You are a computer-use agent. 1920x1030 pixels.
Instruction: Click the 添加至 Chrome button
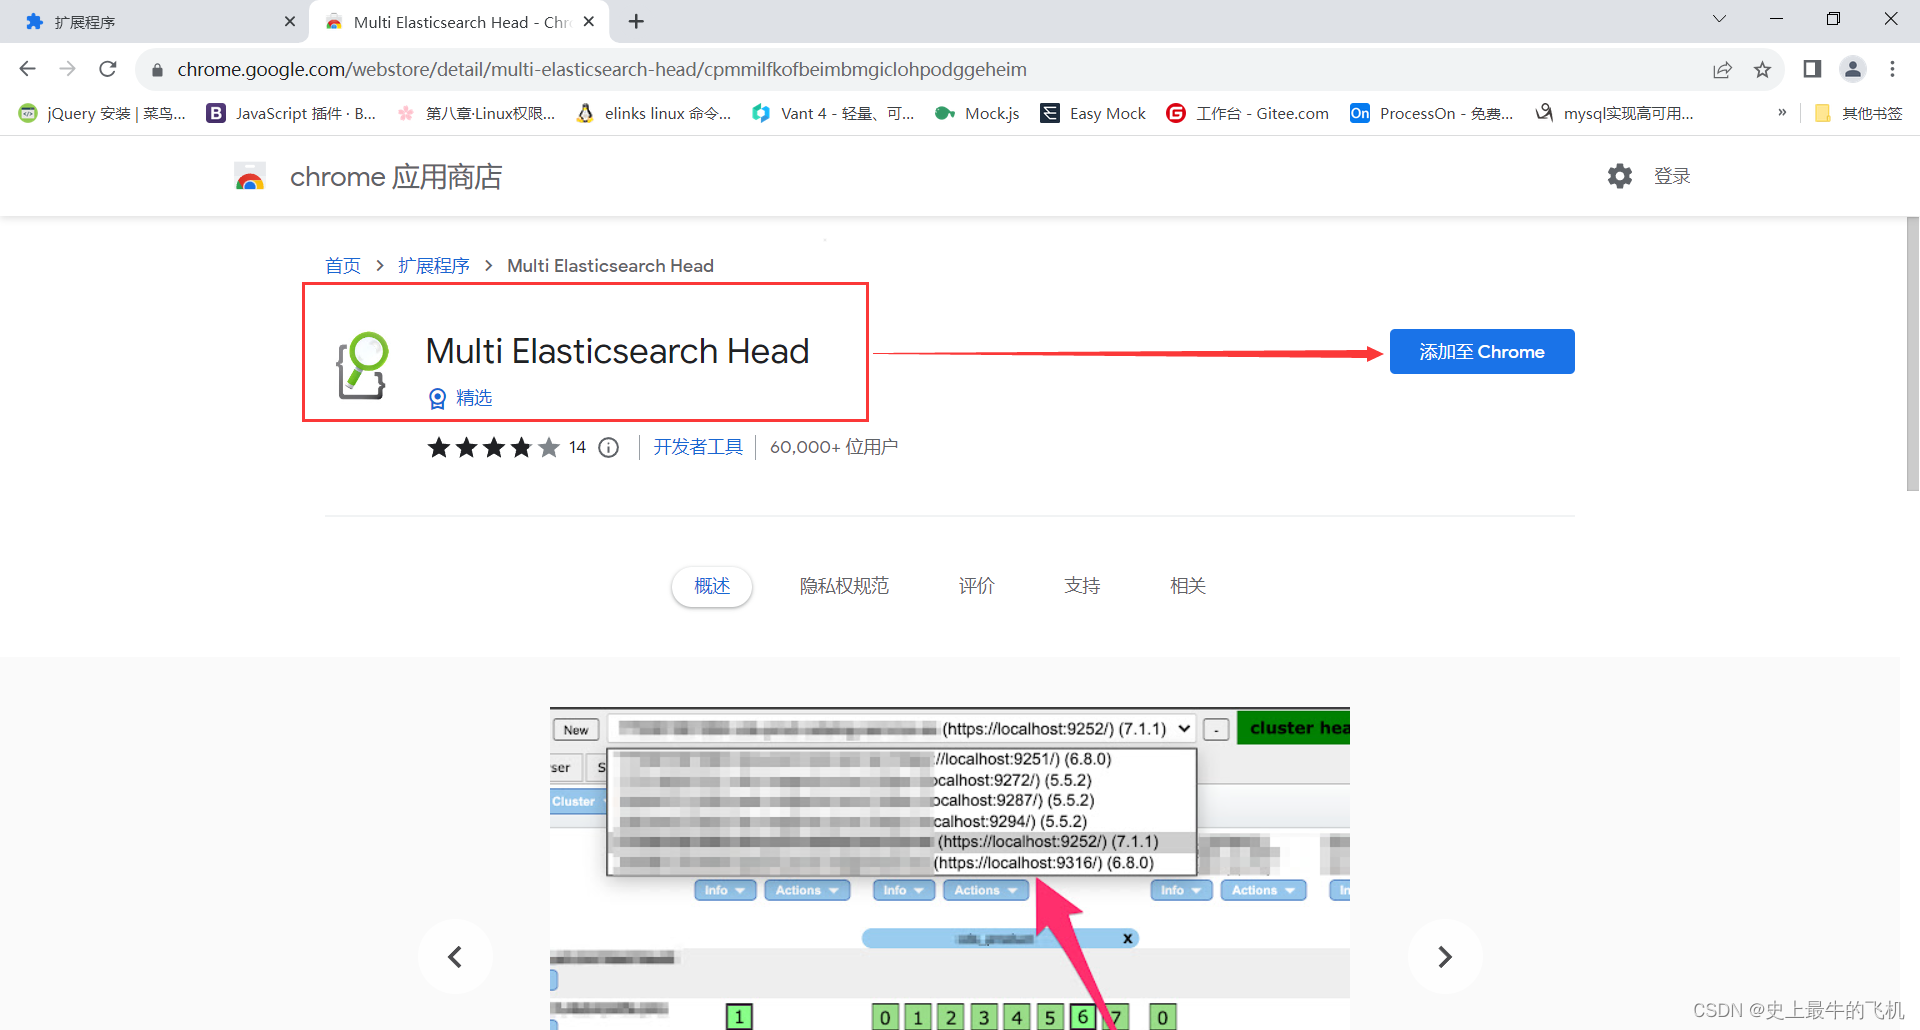click(x=1481, y=351)
